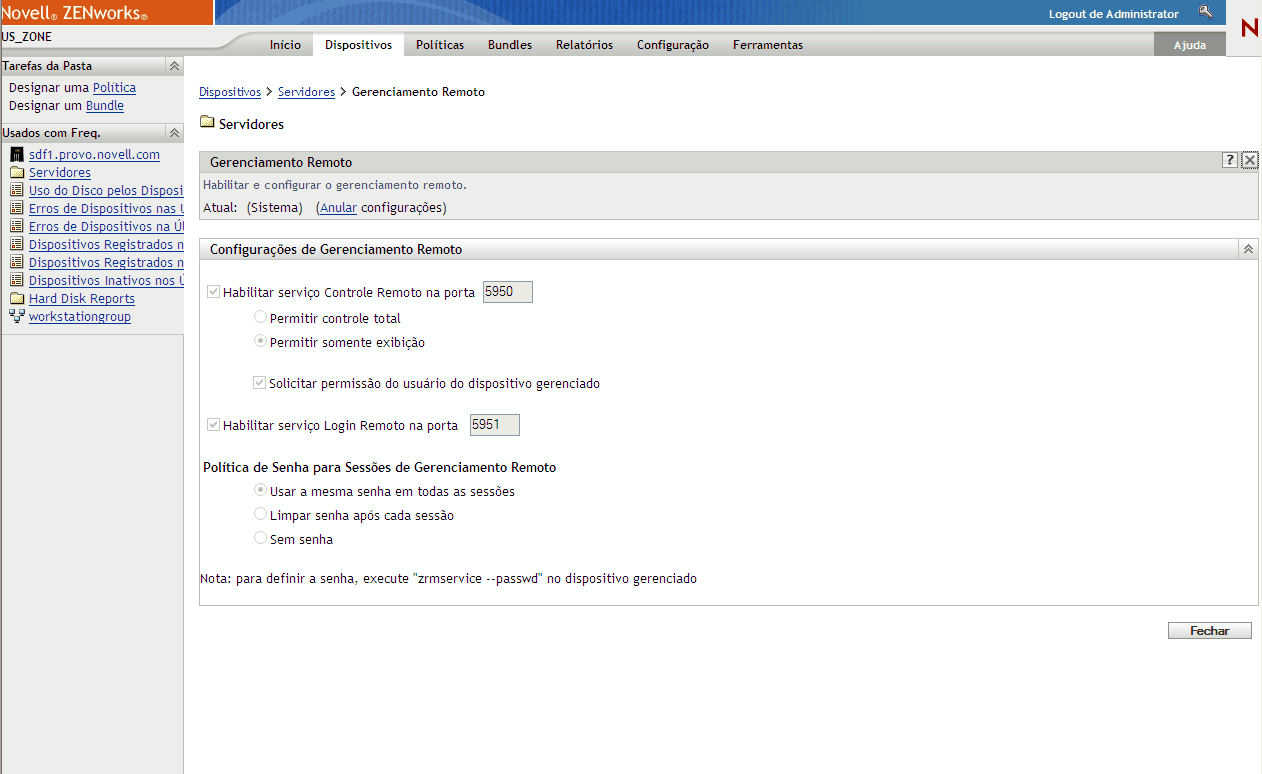Open help question-mark icon in Gerenciamento Remoto

(1230, 161)
